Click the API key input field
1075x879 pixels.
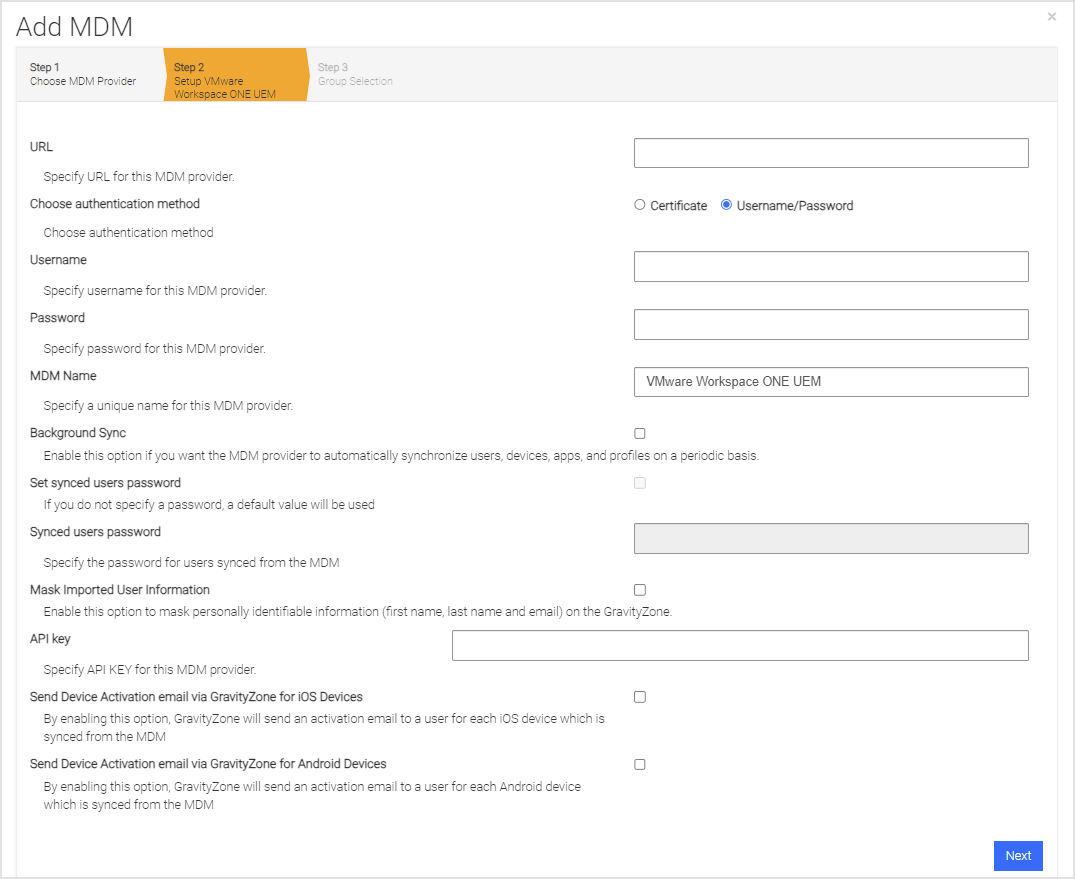pos(740,645)
